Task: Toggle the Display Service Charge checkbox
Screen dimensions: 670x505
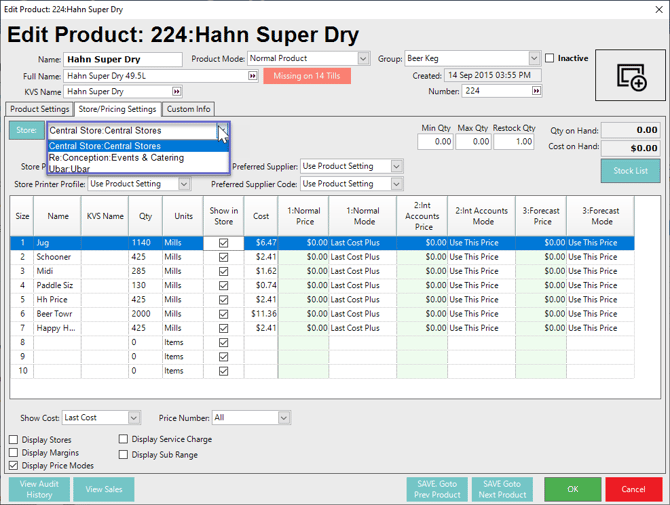Action: [x=124, y=439]
